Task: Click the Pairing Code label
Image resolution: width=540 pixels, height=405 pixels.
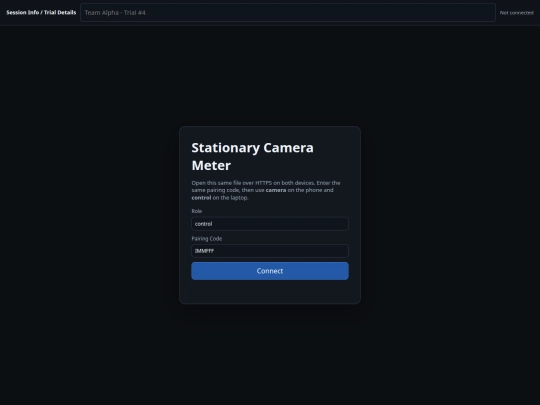Action: [x=207, y=238]
